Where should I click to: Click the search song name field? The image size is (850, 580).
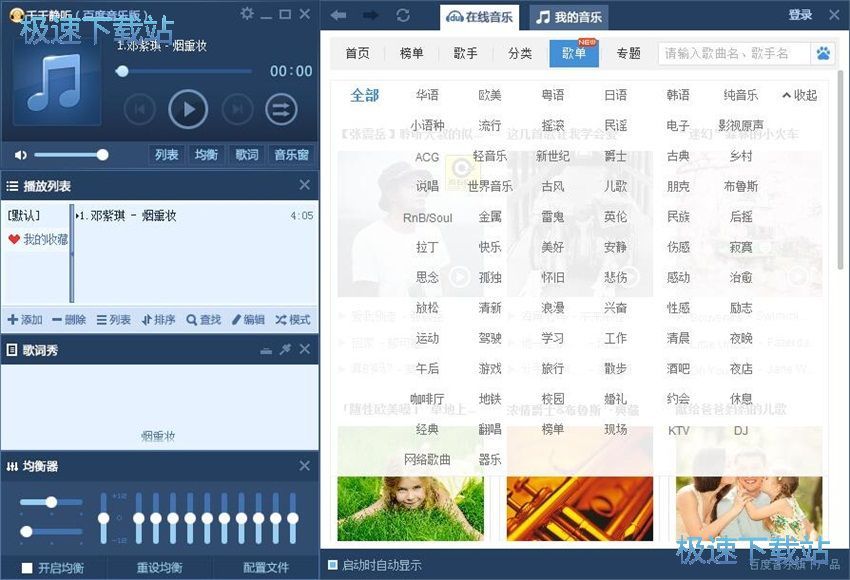pyautogui.click(x=734, y=53)
